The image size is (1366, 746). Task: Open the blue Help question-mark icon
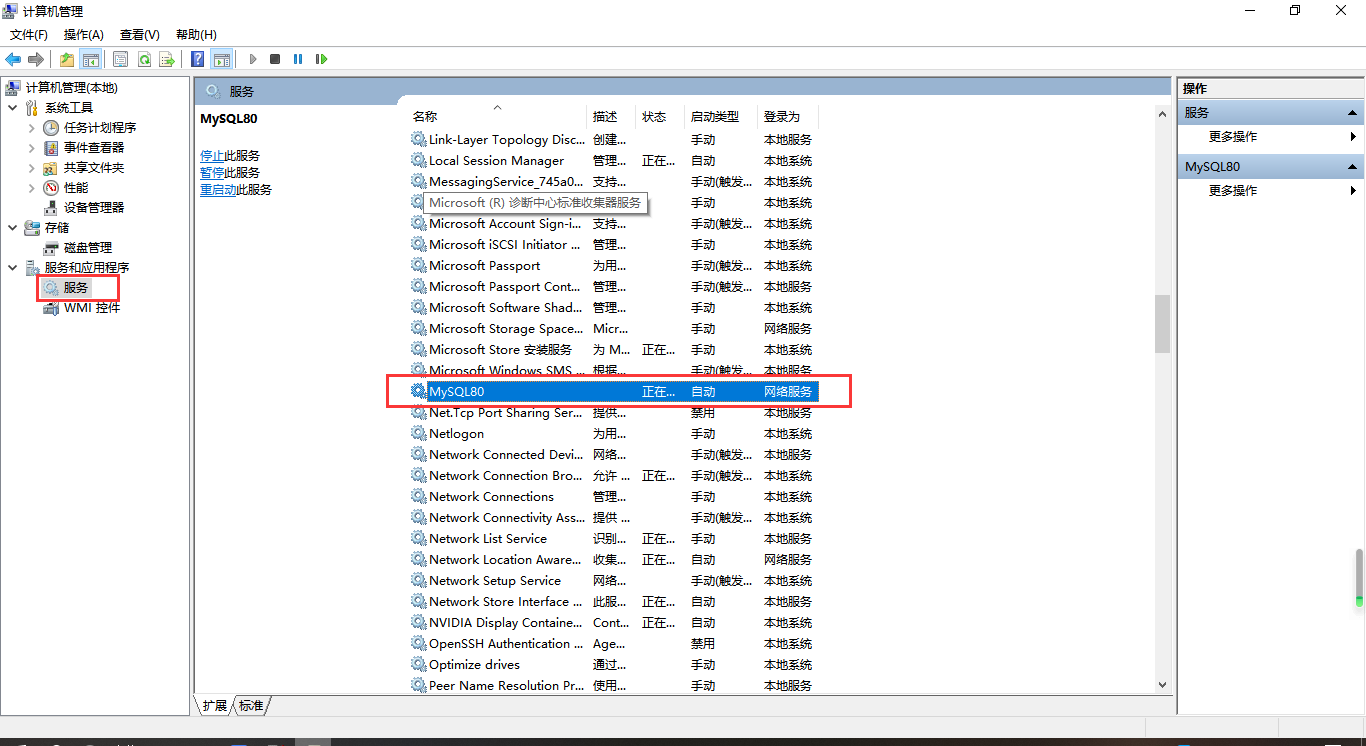click(198, 59)
